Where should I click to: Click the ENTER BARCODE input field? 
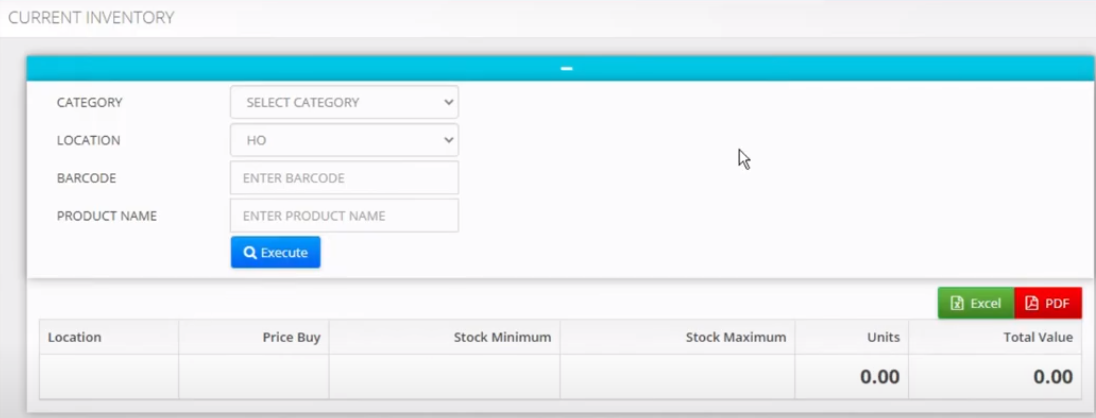(x=344, y=178)
